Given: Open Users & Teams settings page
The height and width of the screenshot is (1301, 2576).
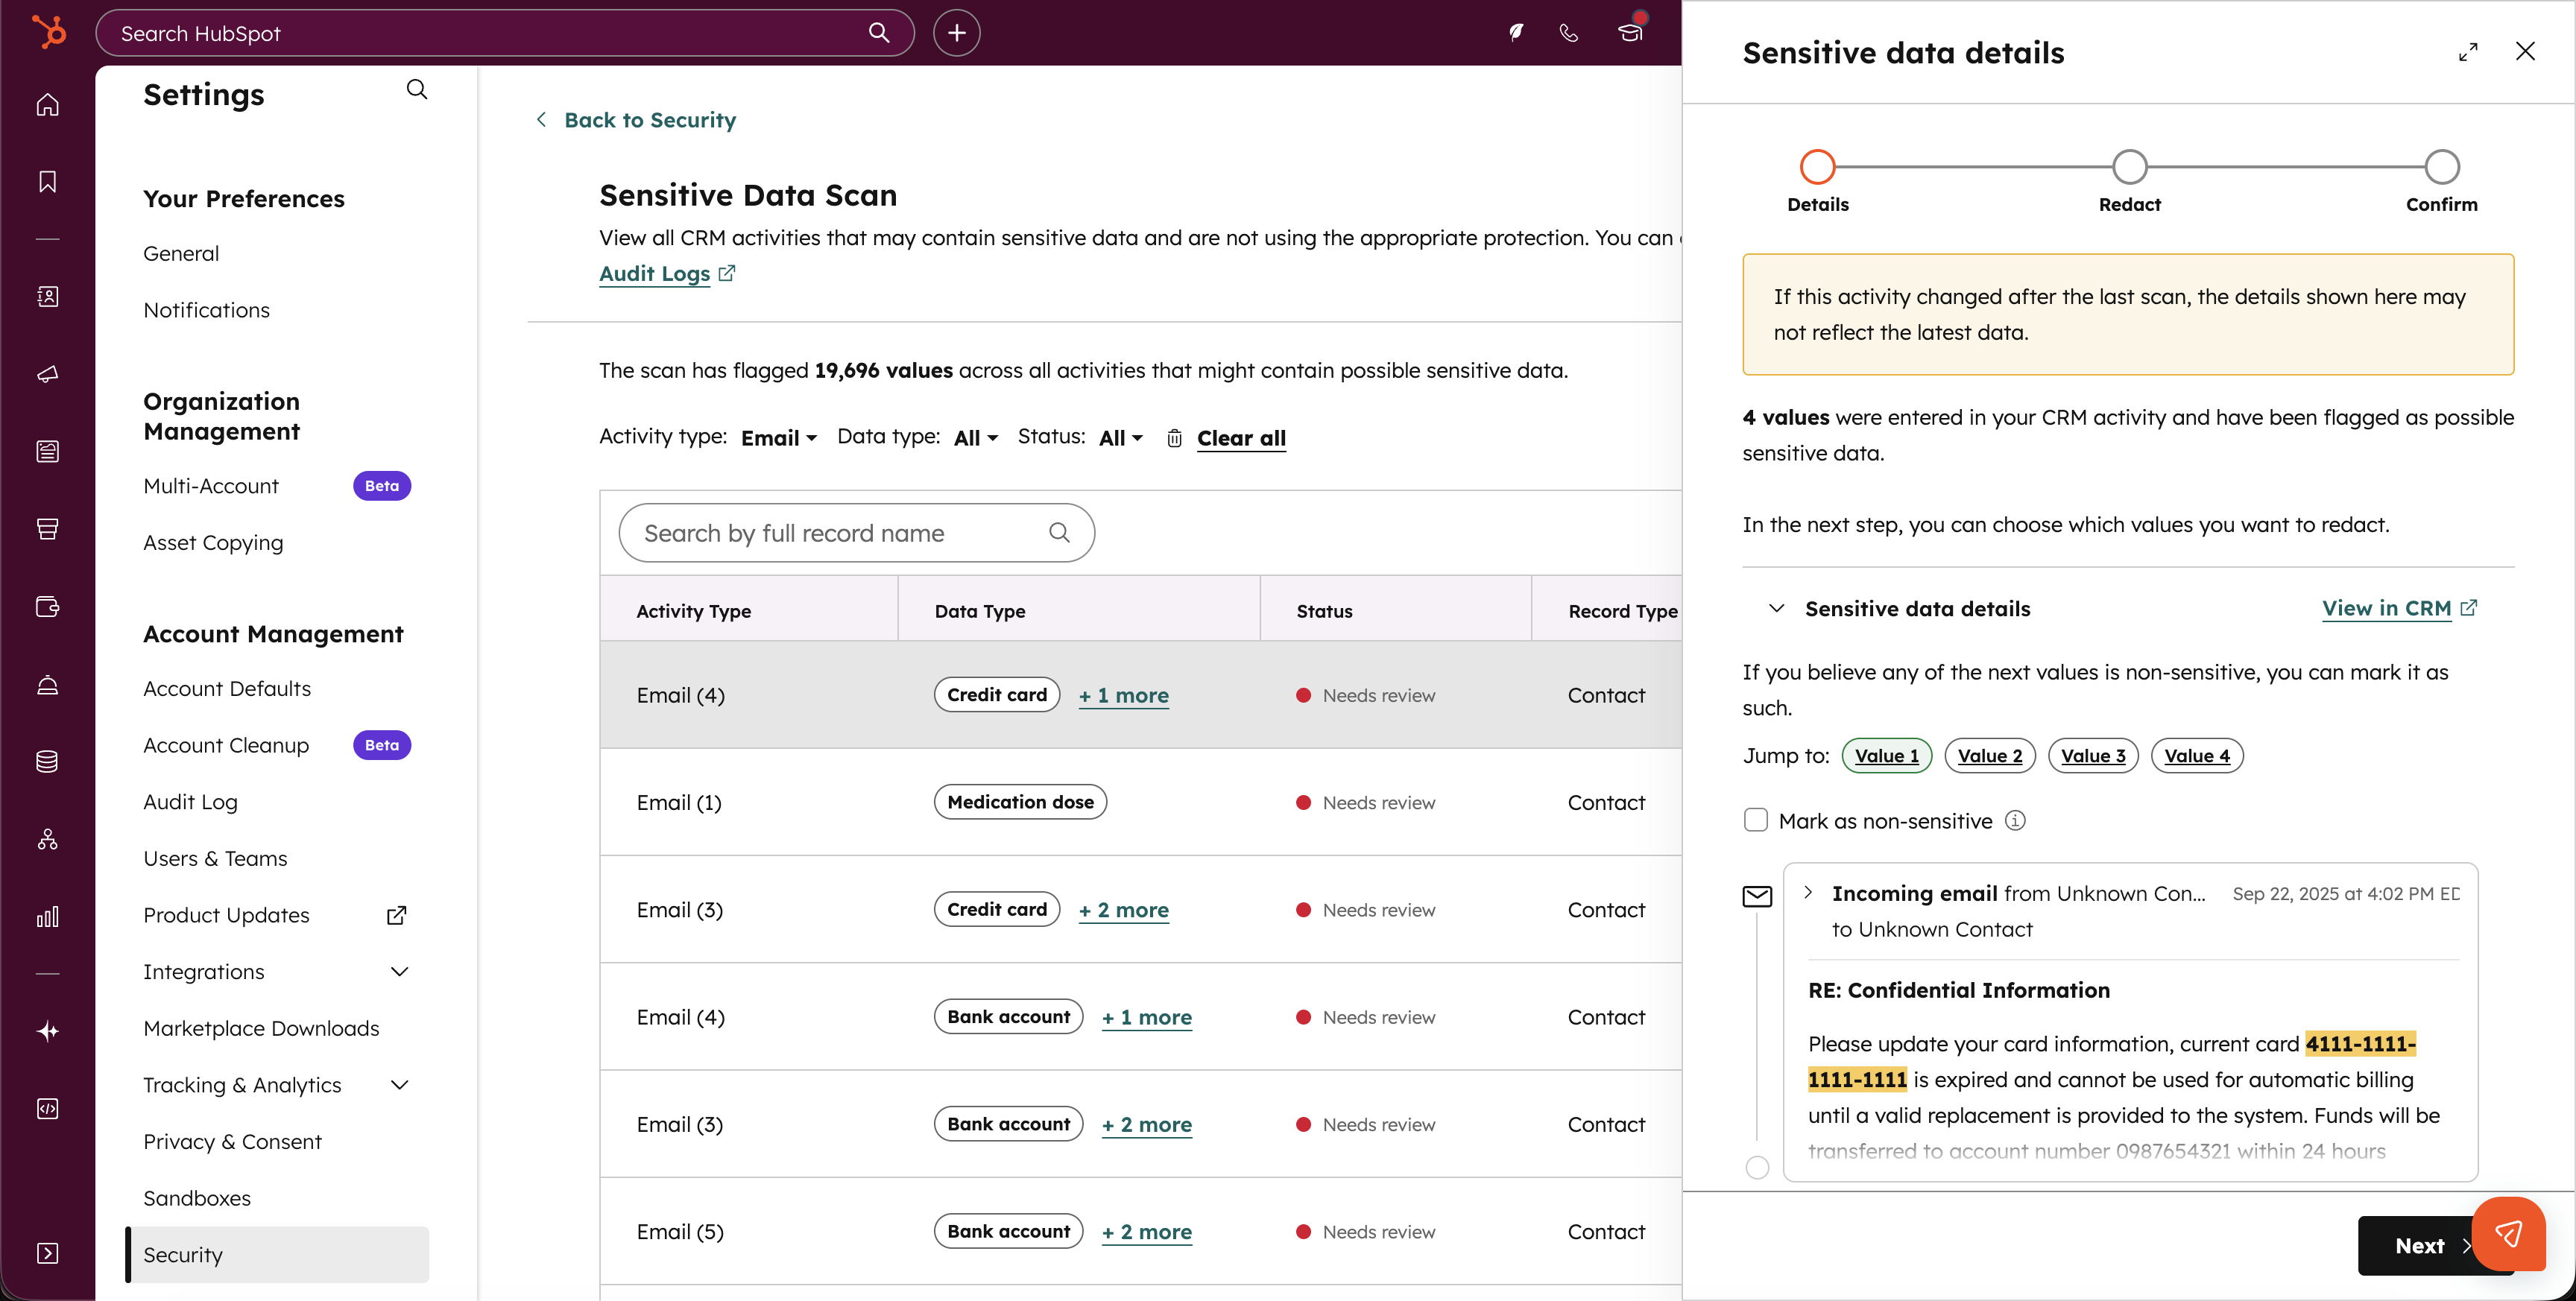Looking at the screenshot, I should (x=215, y=858).
